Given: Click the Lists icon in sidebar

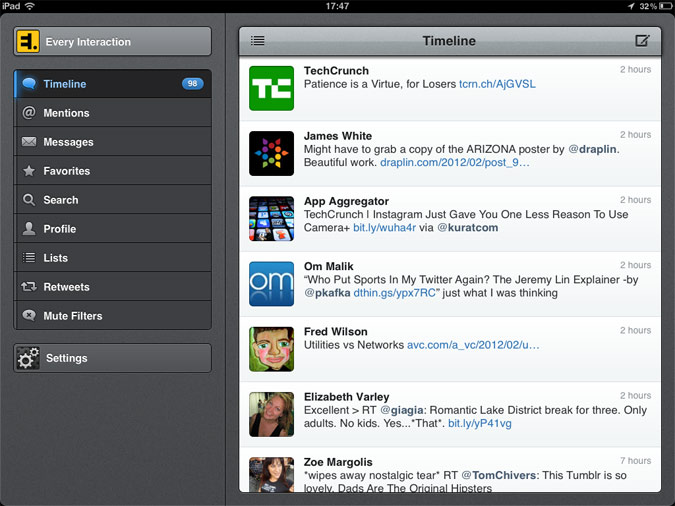Looking at the screenshot, I should [x=29, y=258].
